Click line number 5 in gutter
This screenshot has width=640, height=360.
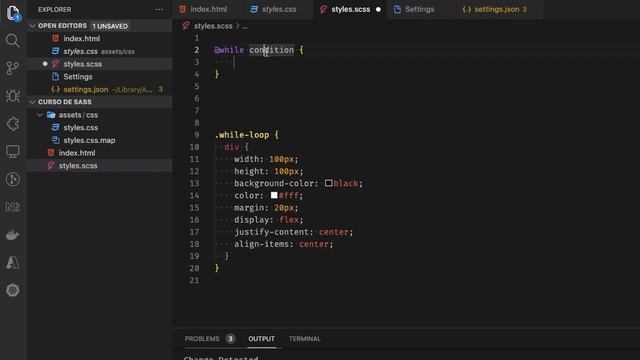click(x=197, y=87)
